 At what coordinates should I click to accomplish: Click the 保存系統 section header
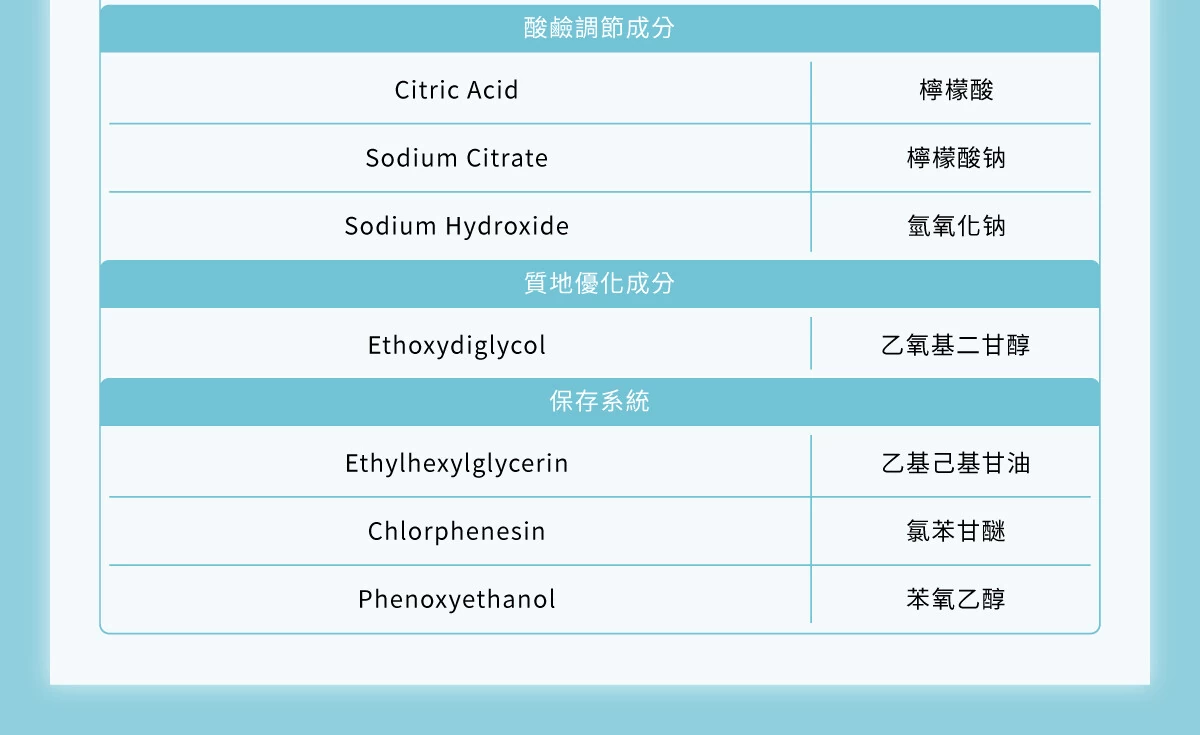tap(600, 402)
